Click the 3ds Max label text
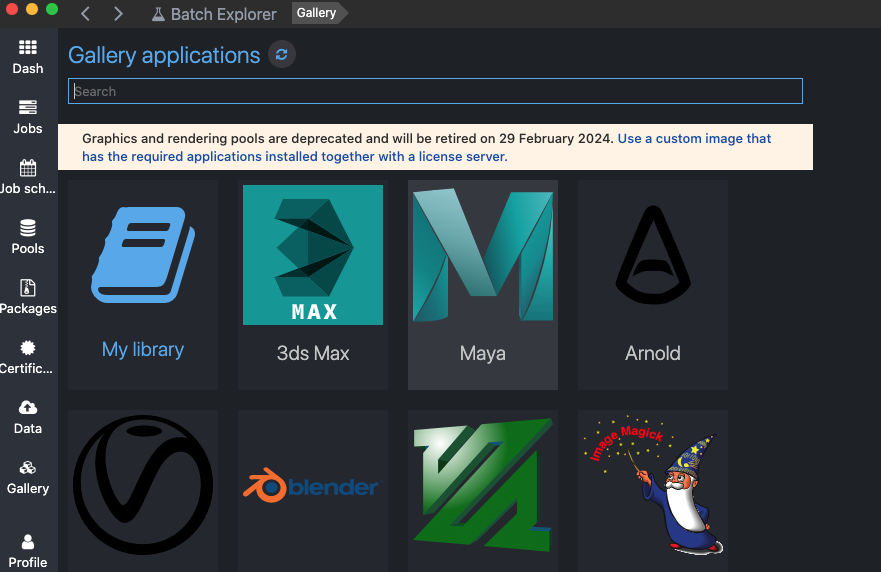Image resolution: width=881 pixels, height=572 pixels. coord(313,353)
